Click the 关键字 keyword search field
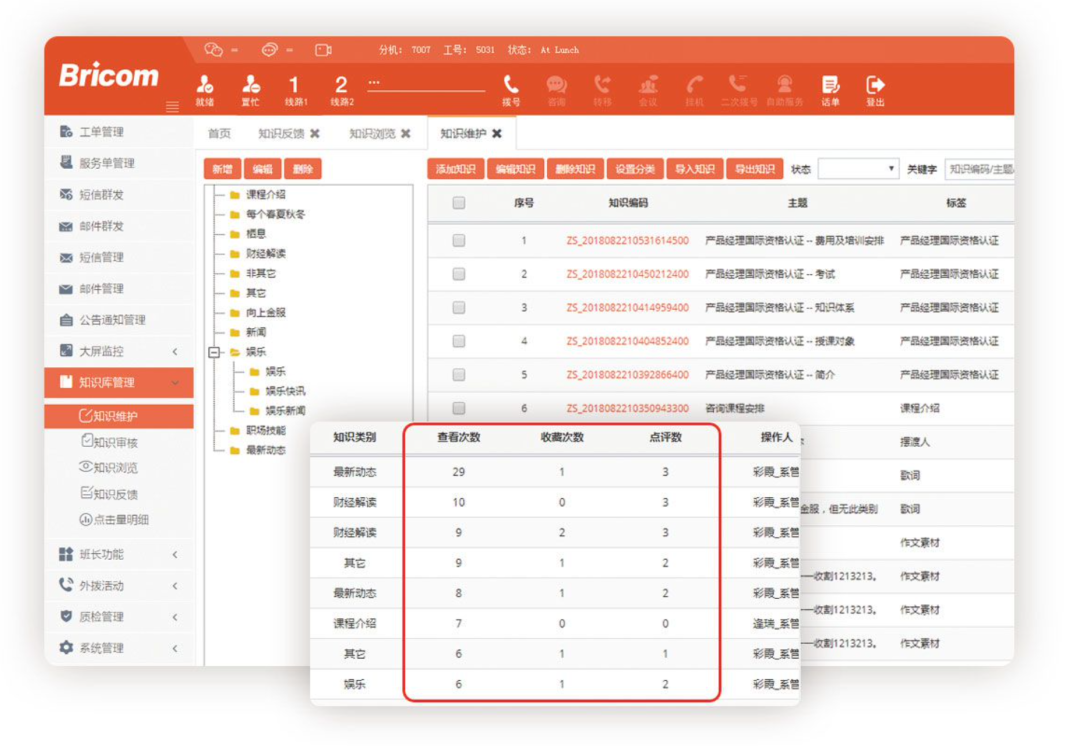 tap(980, 169)
